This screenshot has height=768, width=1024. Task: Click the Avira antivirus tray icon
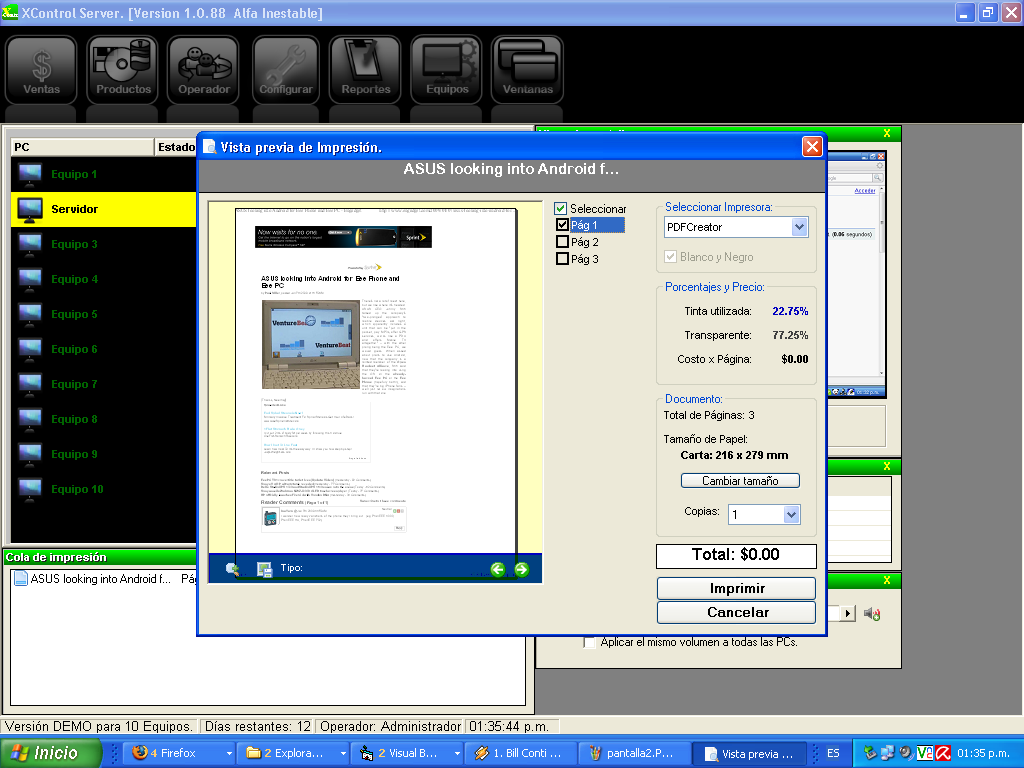pyautogui.click(x=943, y=753)
